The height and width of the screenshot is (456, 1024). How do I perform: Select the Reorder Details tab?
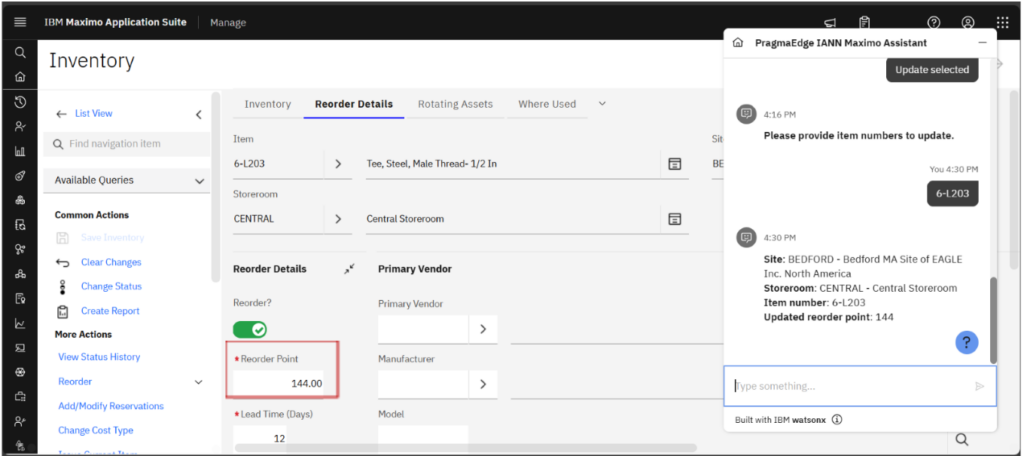pos(354,104)
